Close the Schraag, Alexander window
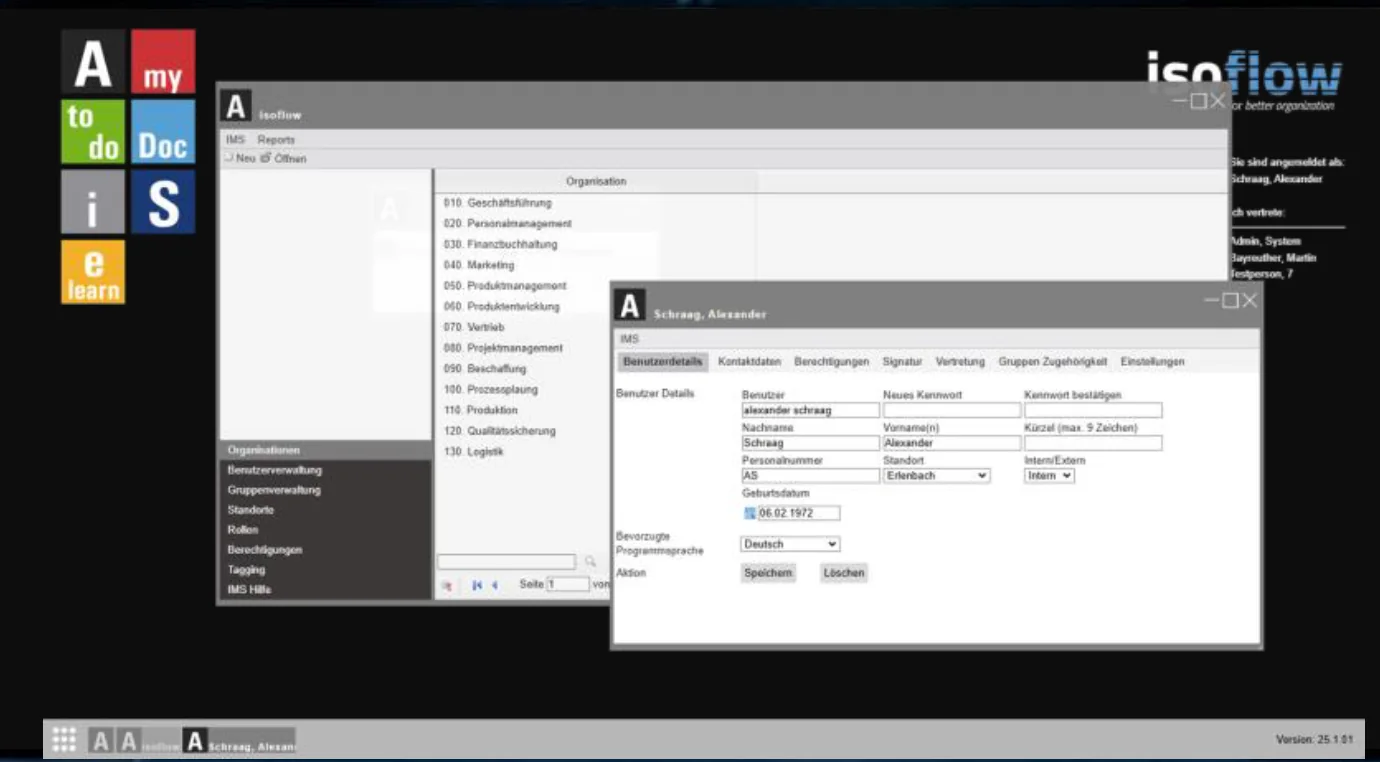The image size is (1380, 762). (x=1249, y=300)
